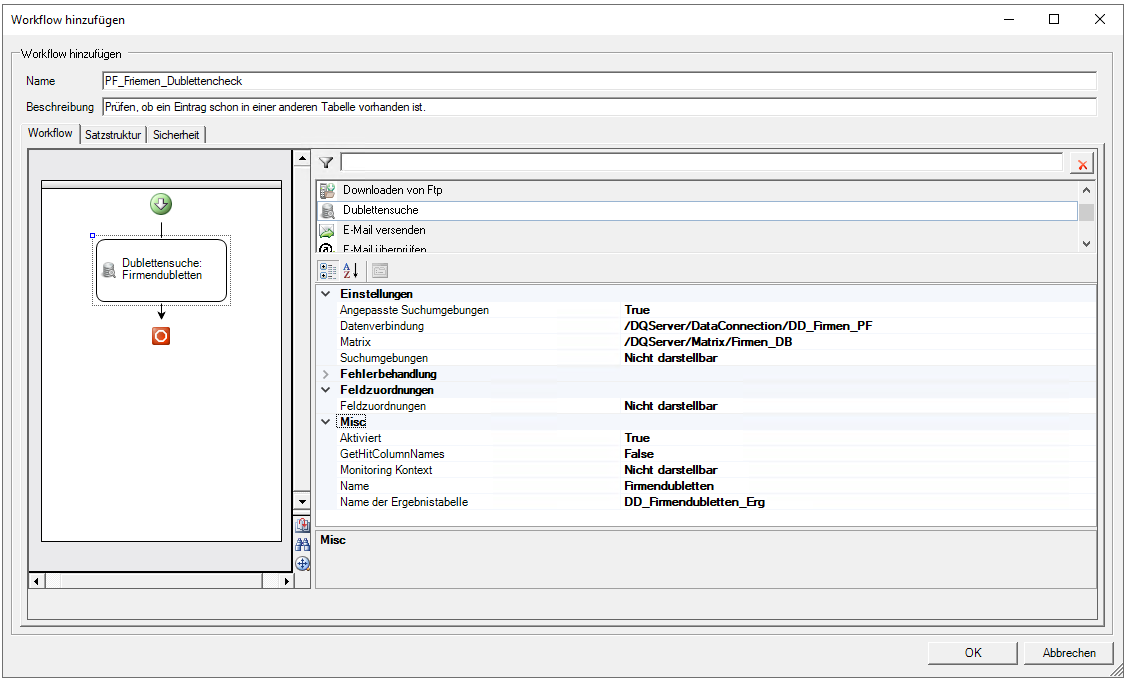Viewport: 1127px width, 683px height.
Task: Select the Monitoring Kontext property label
Action: click(386, 470)
